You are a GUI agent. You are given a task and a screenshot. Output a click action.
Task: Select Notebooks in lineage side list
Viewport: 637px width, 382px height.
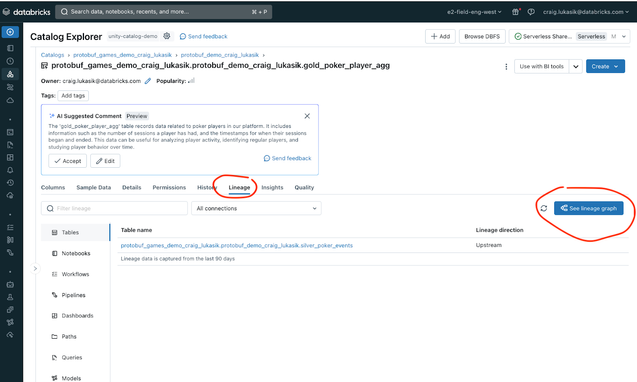pos(76,253)
